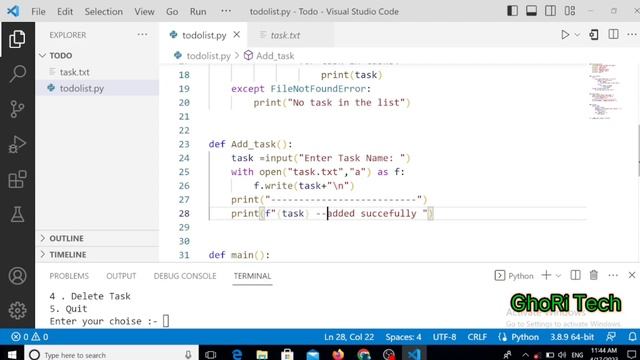Open the View menu
The height and width of the screenshot is (360, 640).
pyautogui.click(x=144, y=11)
